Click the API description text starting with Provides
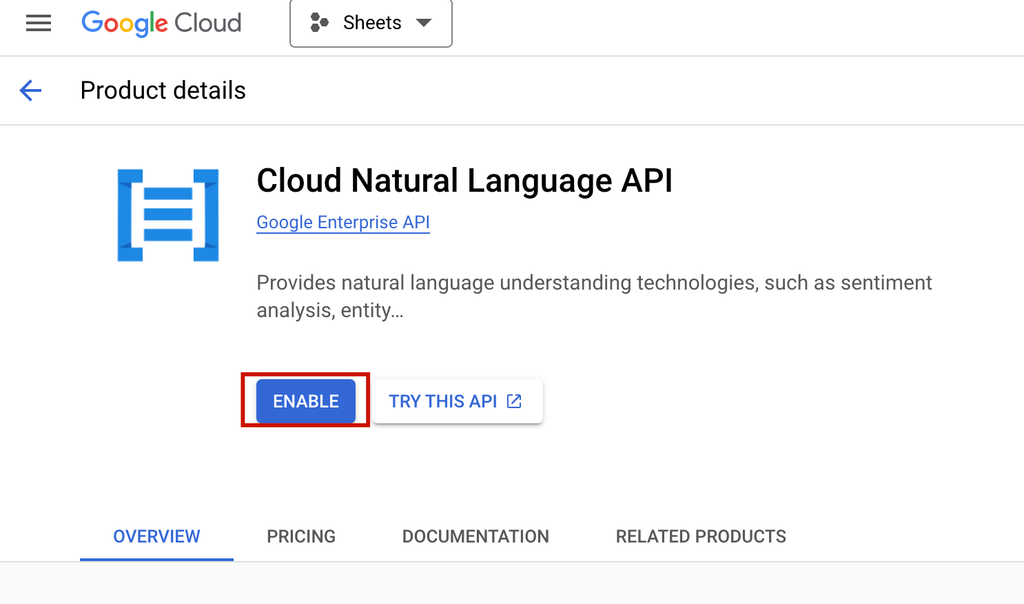The image size is (1024, 604). (594, 296)
